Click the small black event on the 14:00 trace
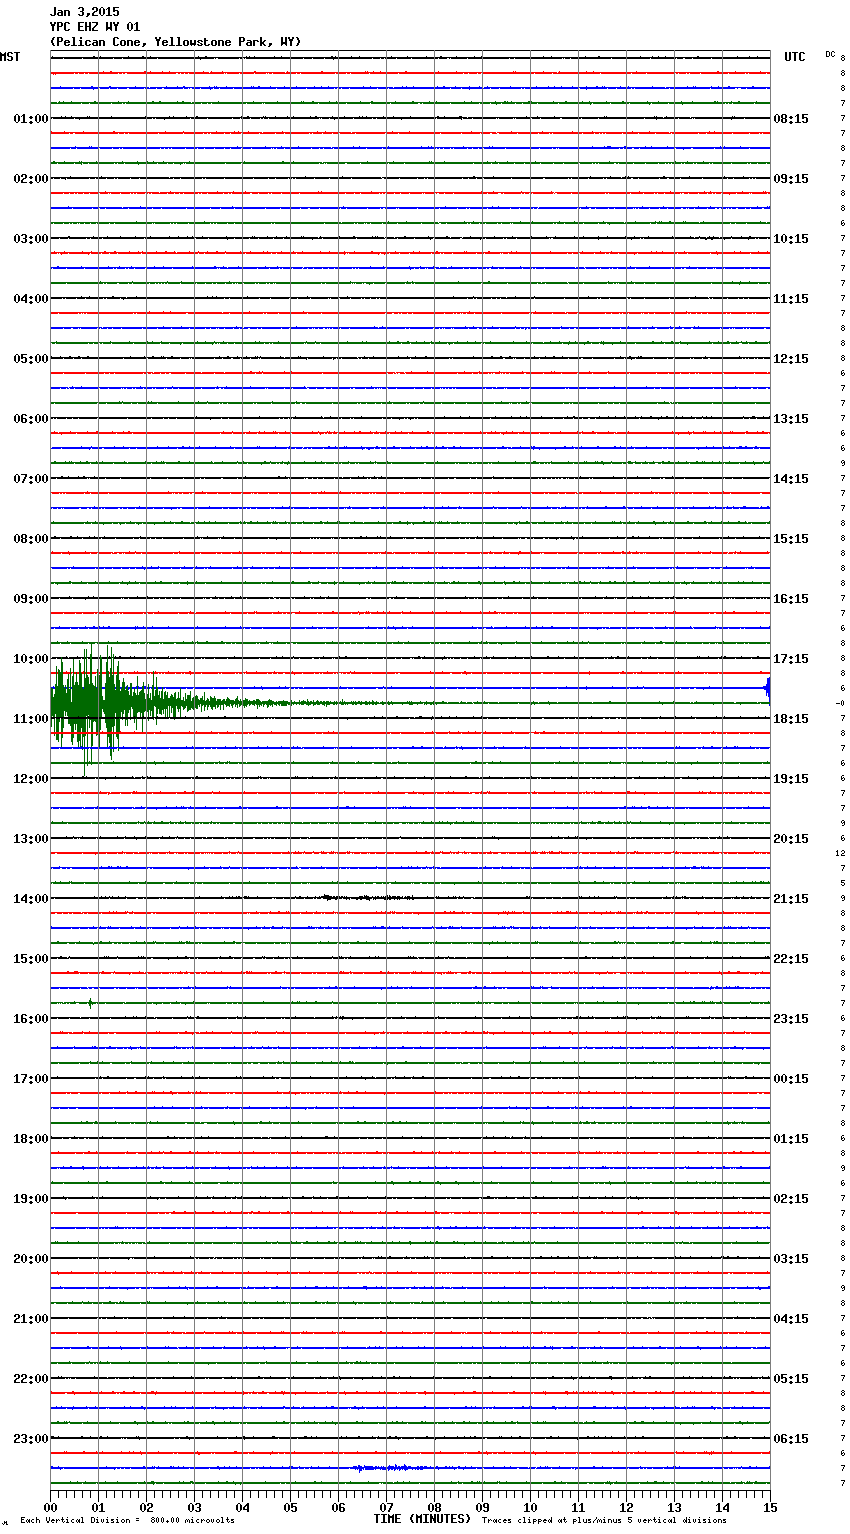This screenshot has width=850, height=1534. [x=365, y=898]
